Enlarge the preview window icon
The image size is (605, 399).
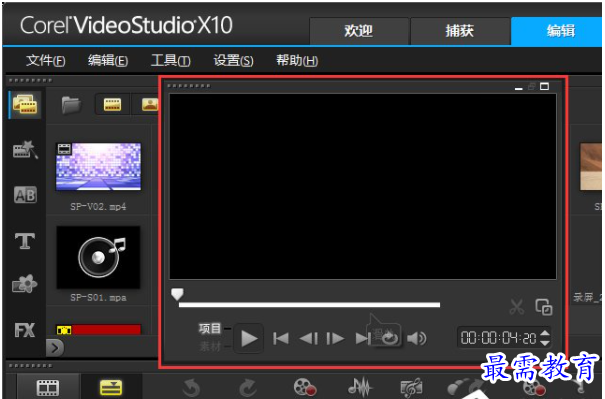coord(544,307)
